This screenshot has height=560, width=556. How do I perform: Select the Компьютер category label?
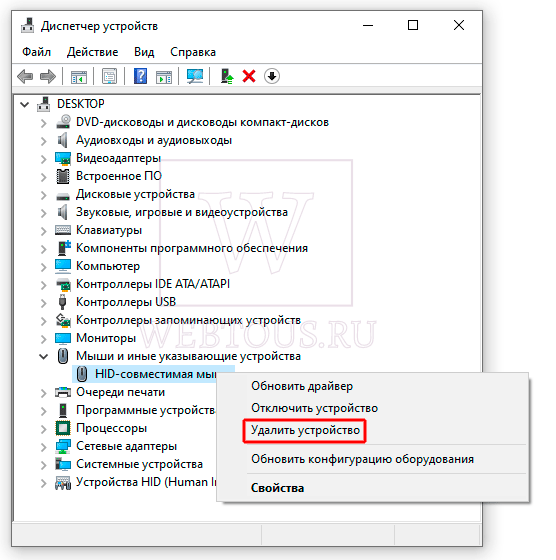pos(108,266)
